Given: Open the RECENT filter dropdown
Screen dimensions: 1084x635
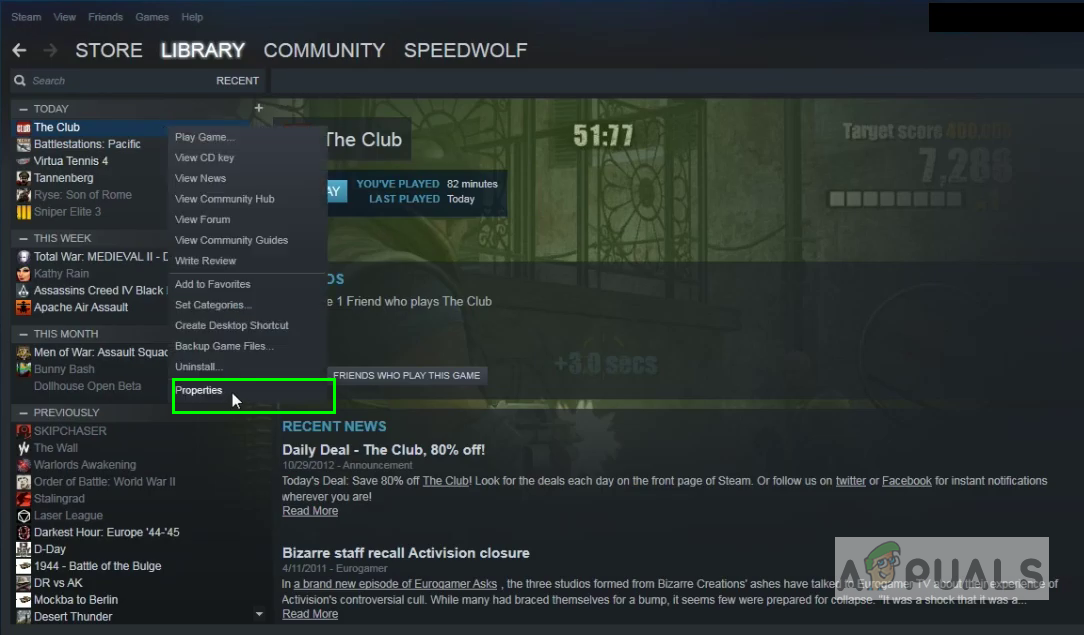Looking at the screenshot, I should (x=237, y=81).
